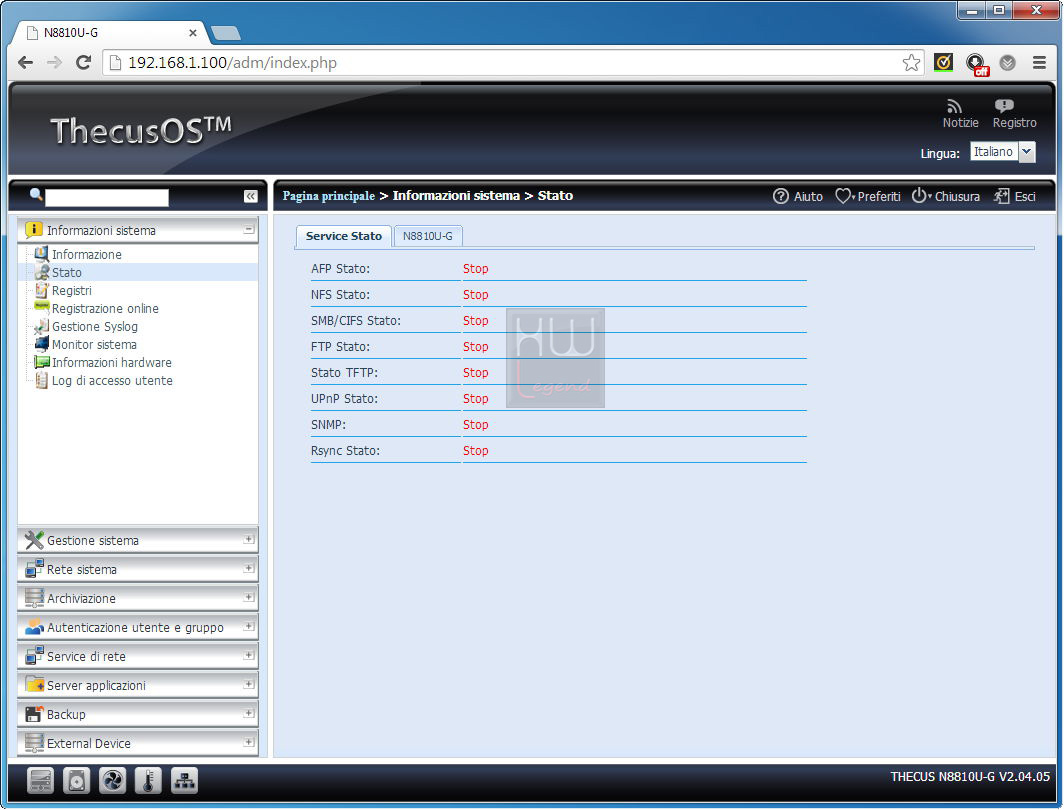Expand the Backup section

[x=249, y=713]
